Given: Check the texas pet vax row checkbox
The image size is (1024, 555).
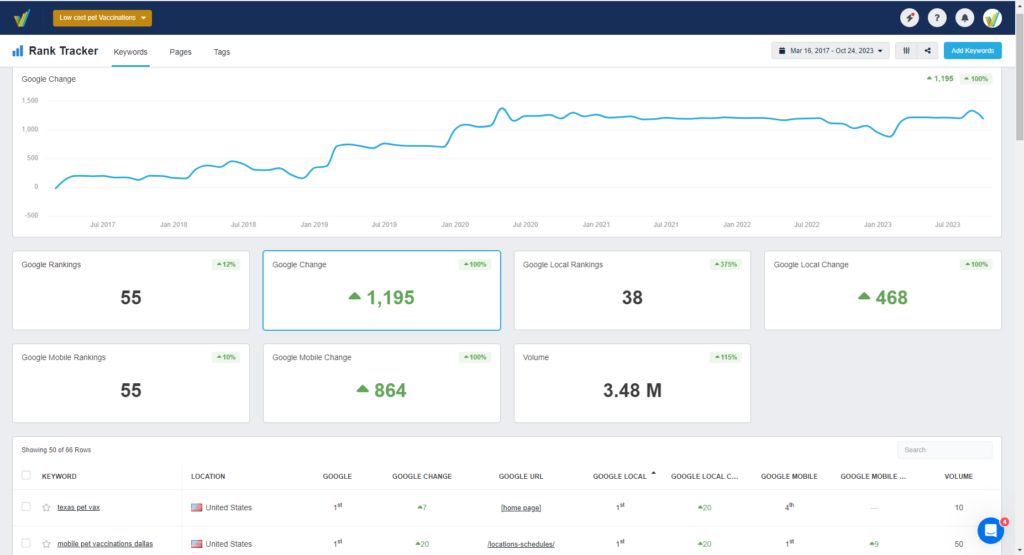Looking at the screenshot, I should point(26,508).
